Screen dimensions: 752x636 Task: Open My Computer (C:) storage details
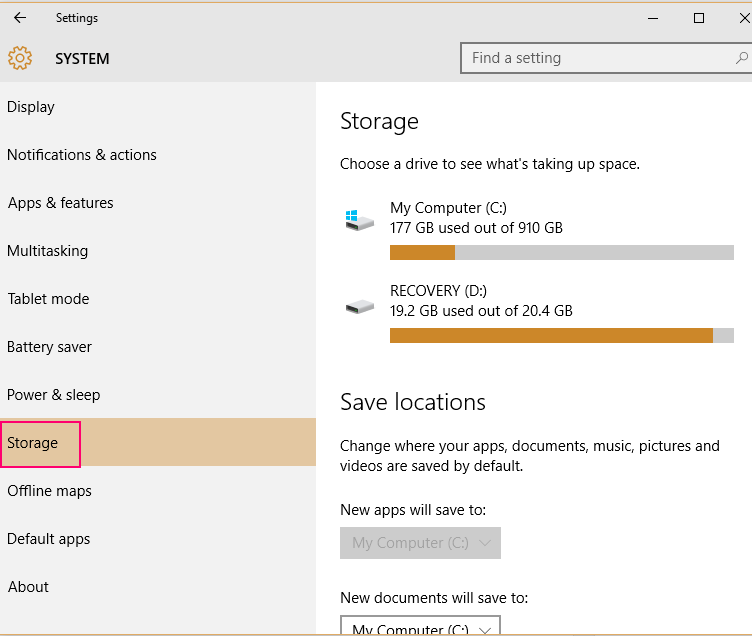539,230
